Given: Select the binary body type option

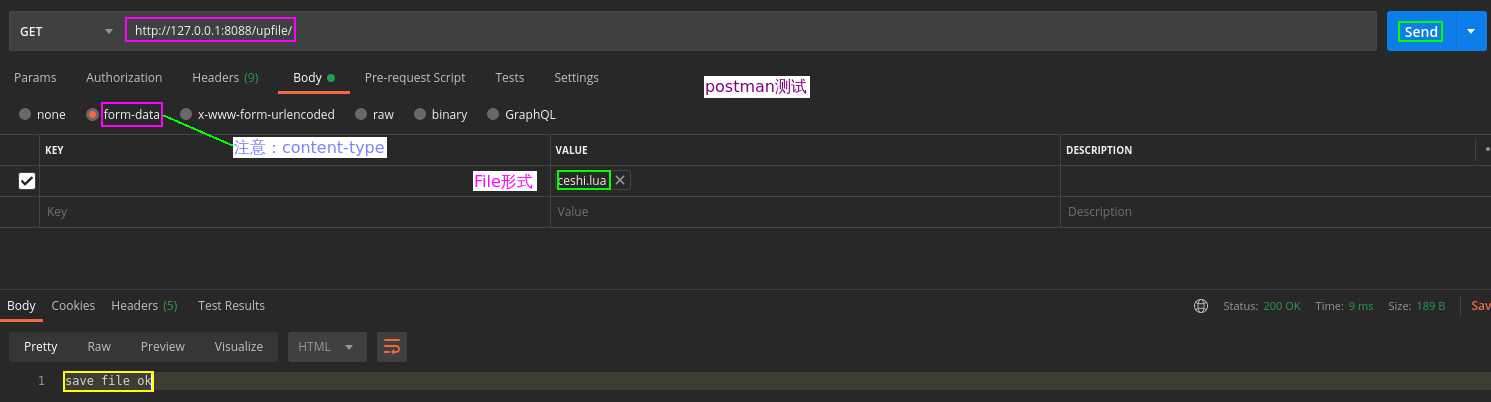Looking at the screenshot, I should tap(421, 115).
